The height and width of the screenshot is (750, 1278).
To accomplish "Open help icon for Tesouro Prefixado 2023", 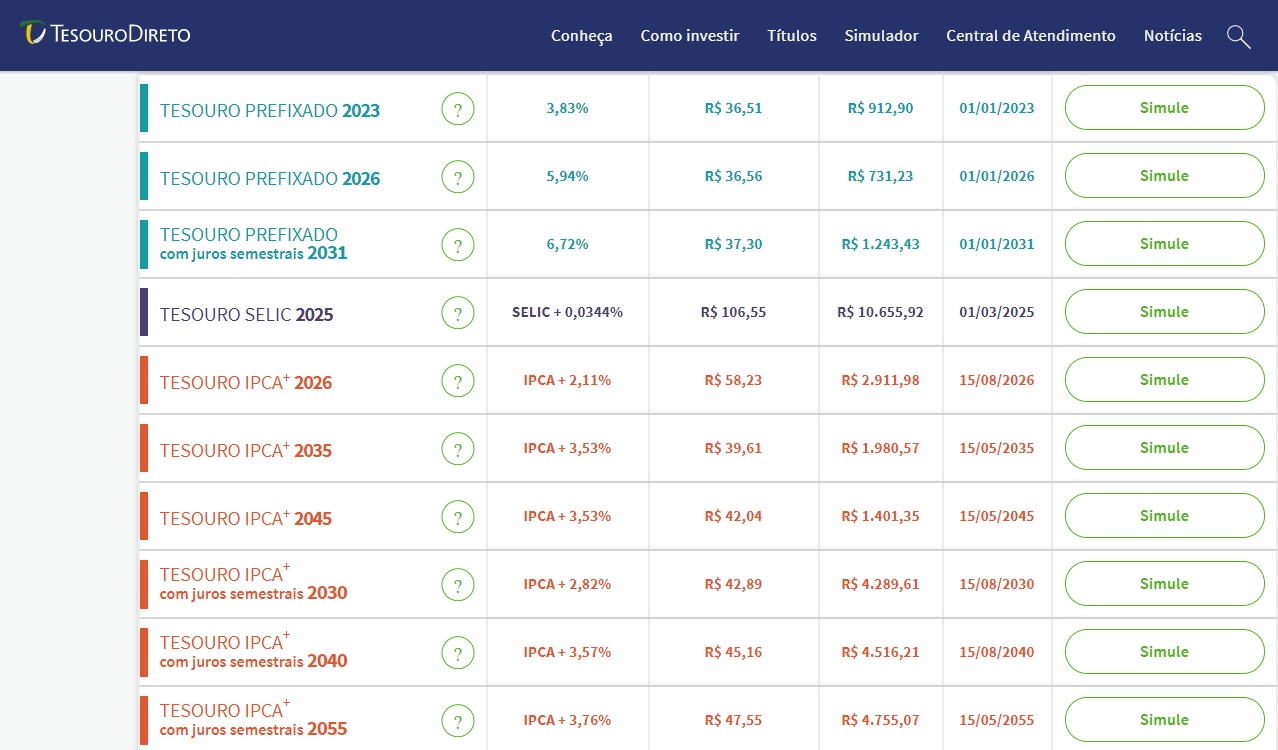I will [x=458, y=109].
